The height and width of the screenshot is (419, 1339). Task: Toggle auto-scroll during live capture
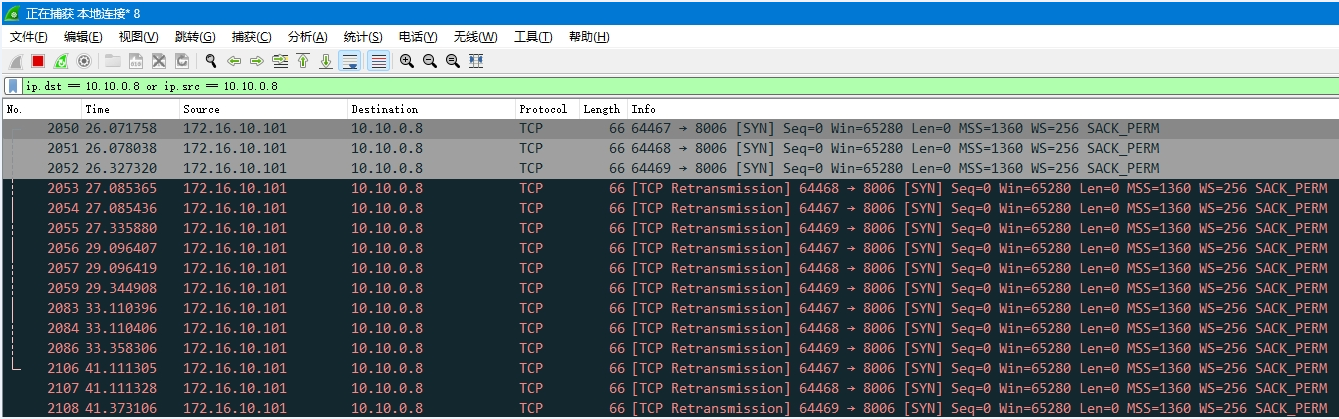click(x=350, y=61)
